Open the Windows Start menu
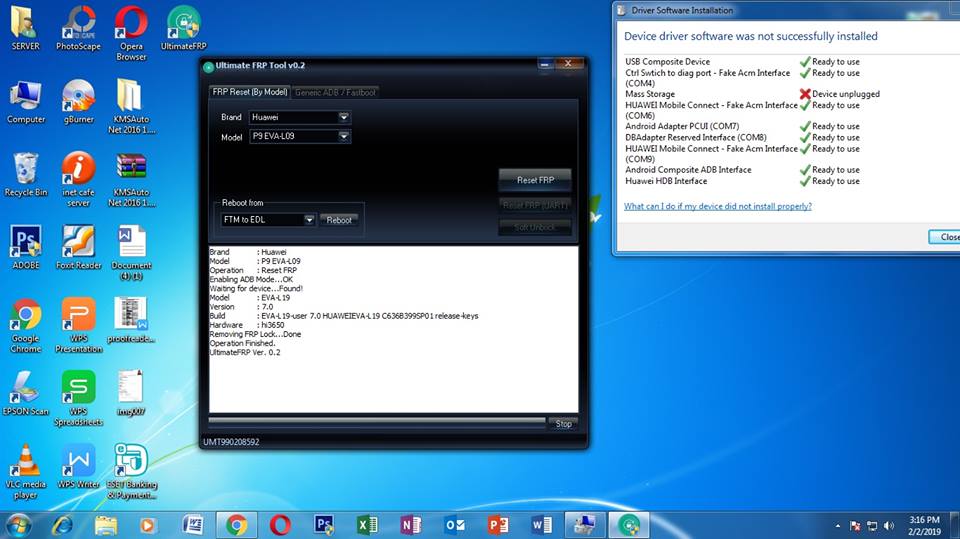The width and height of the screenshot is (960, 539). [18, 526]
